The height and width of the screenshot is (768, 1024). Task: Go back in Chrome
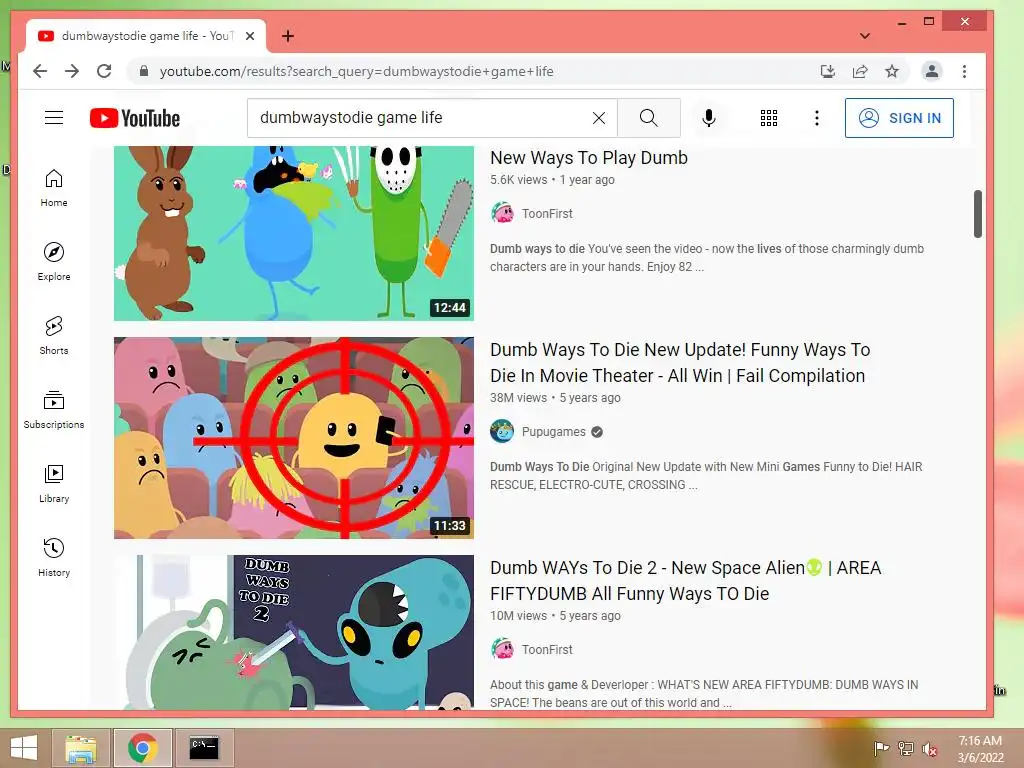click(x=40, y=71)
